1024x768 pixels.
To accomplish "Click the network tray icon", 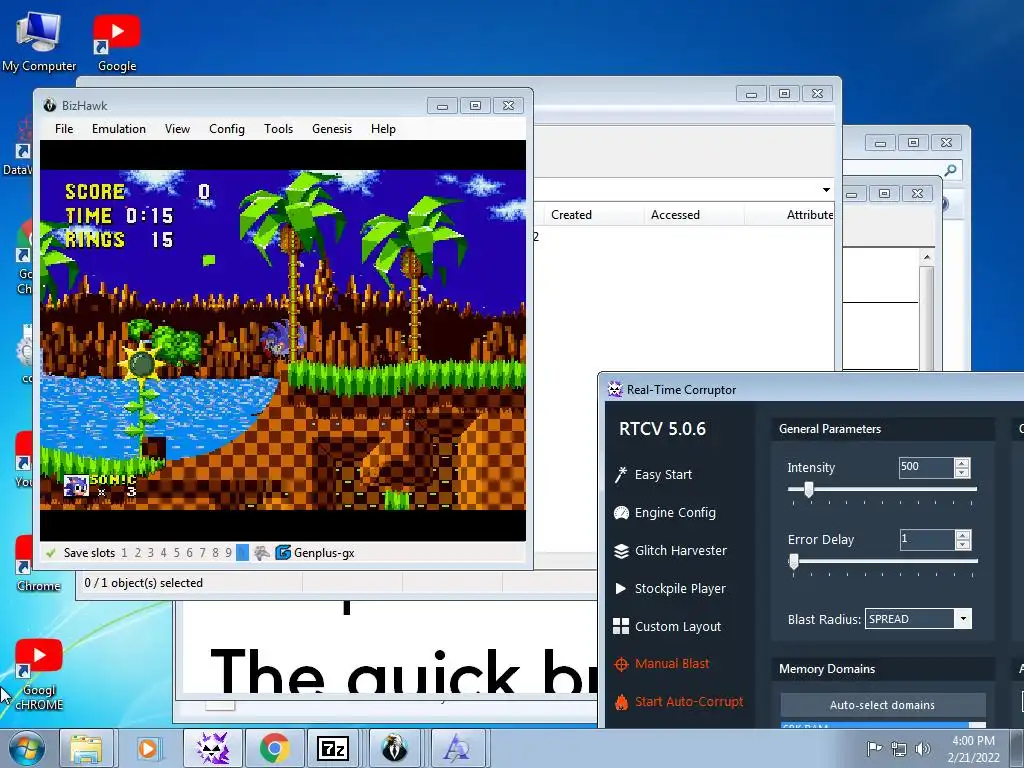I will (x=899, y=748).
